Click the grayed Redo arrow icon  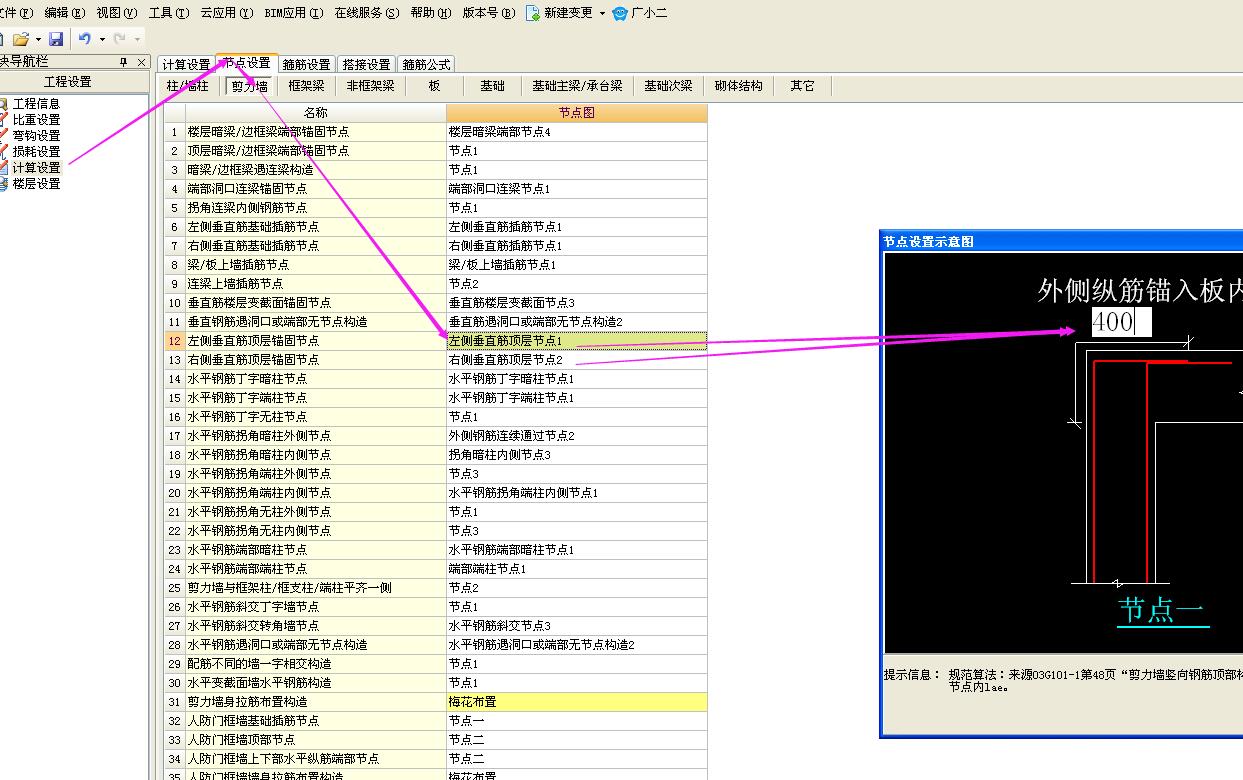click(x=120, y=39)
